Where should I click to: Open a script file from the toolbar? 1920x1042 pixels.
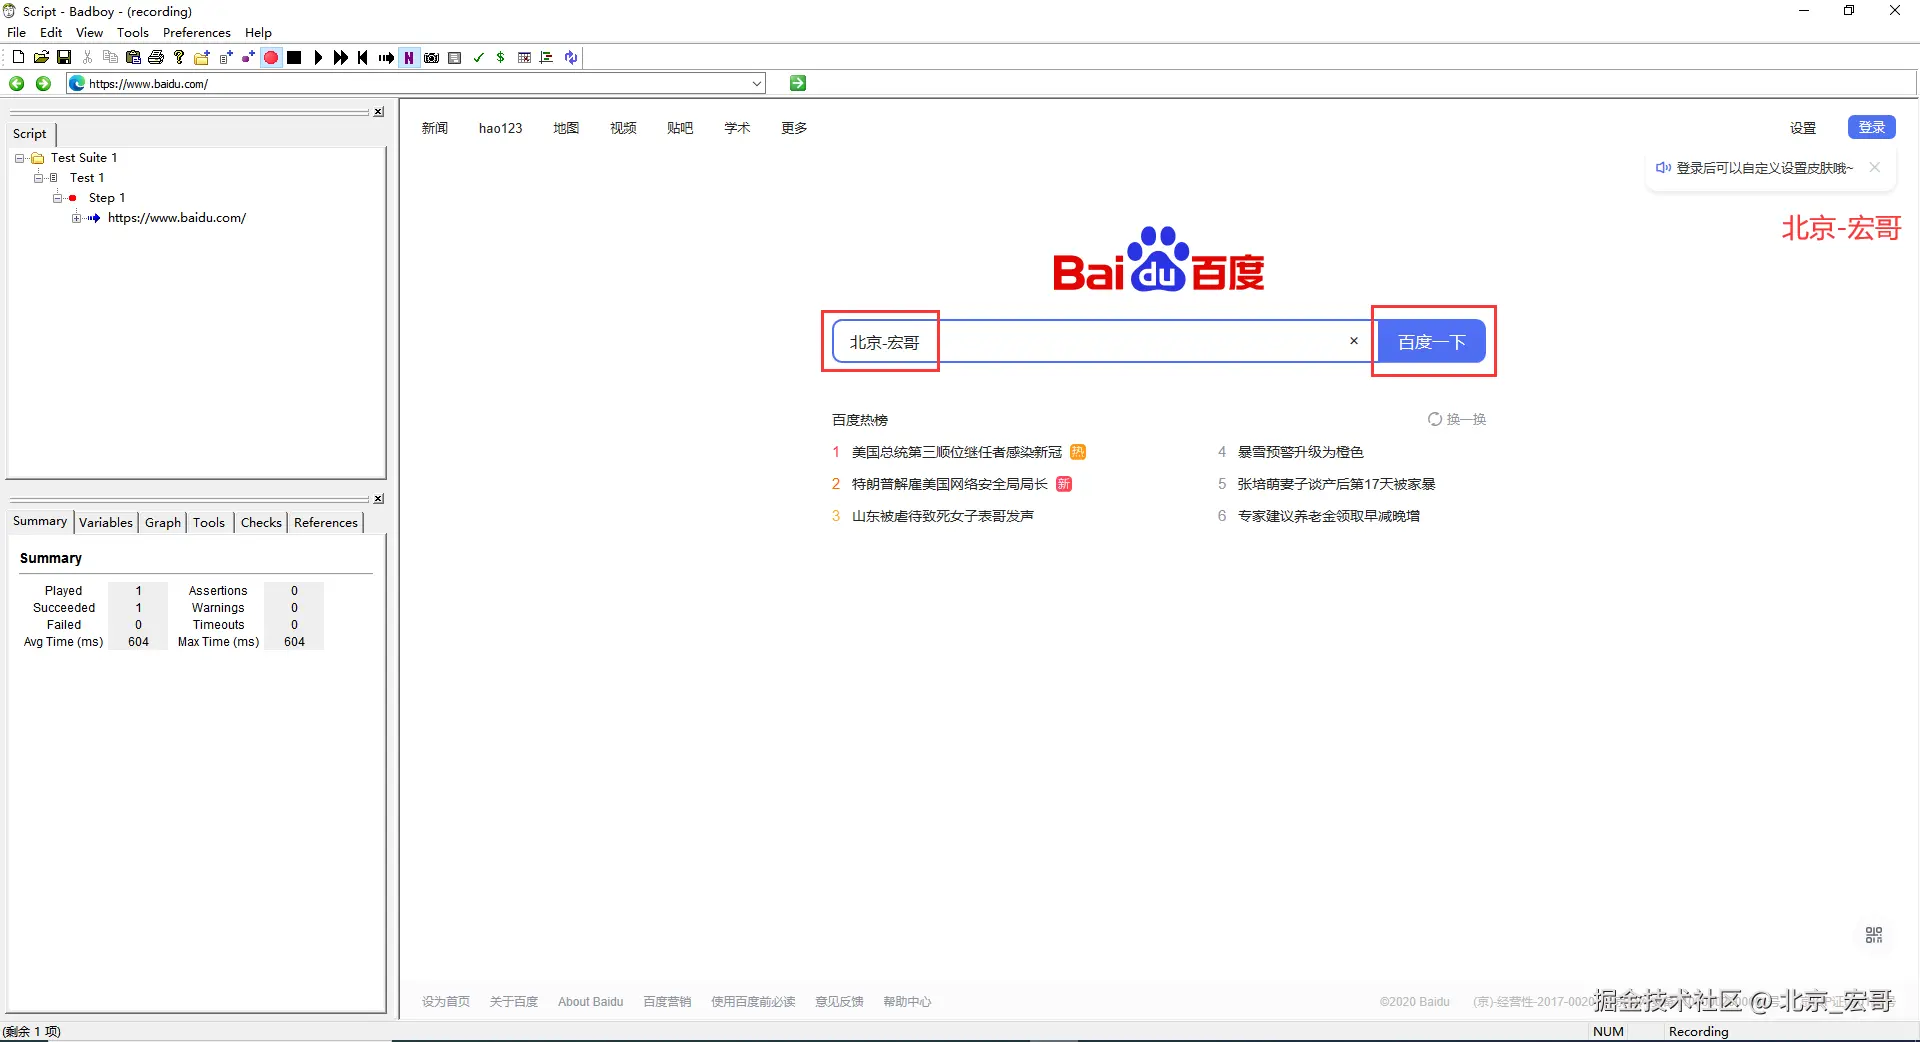41,57
